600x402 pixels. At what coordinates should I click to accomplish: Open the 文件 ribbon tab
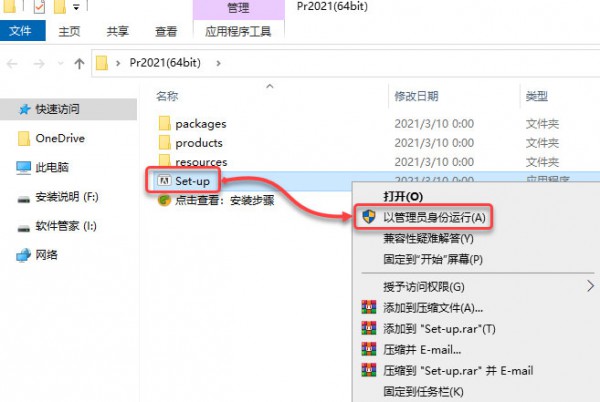pyautogui.click(x=21, y=31)
